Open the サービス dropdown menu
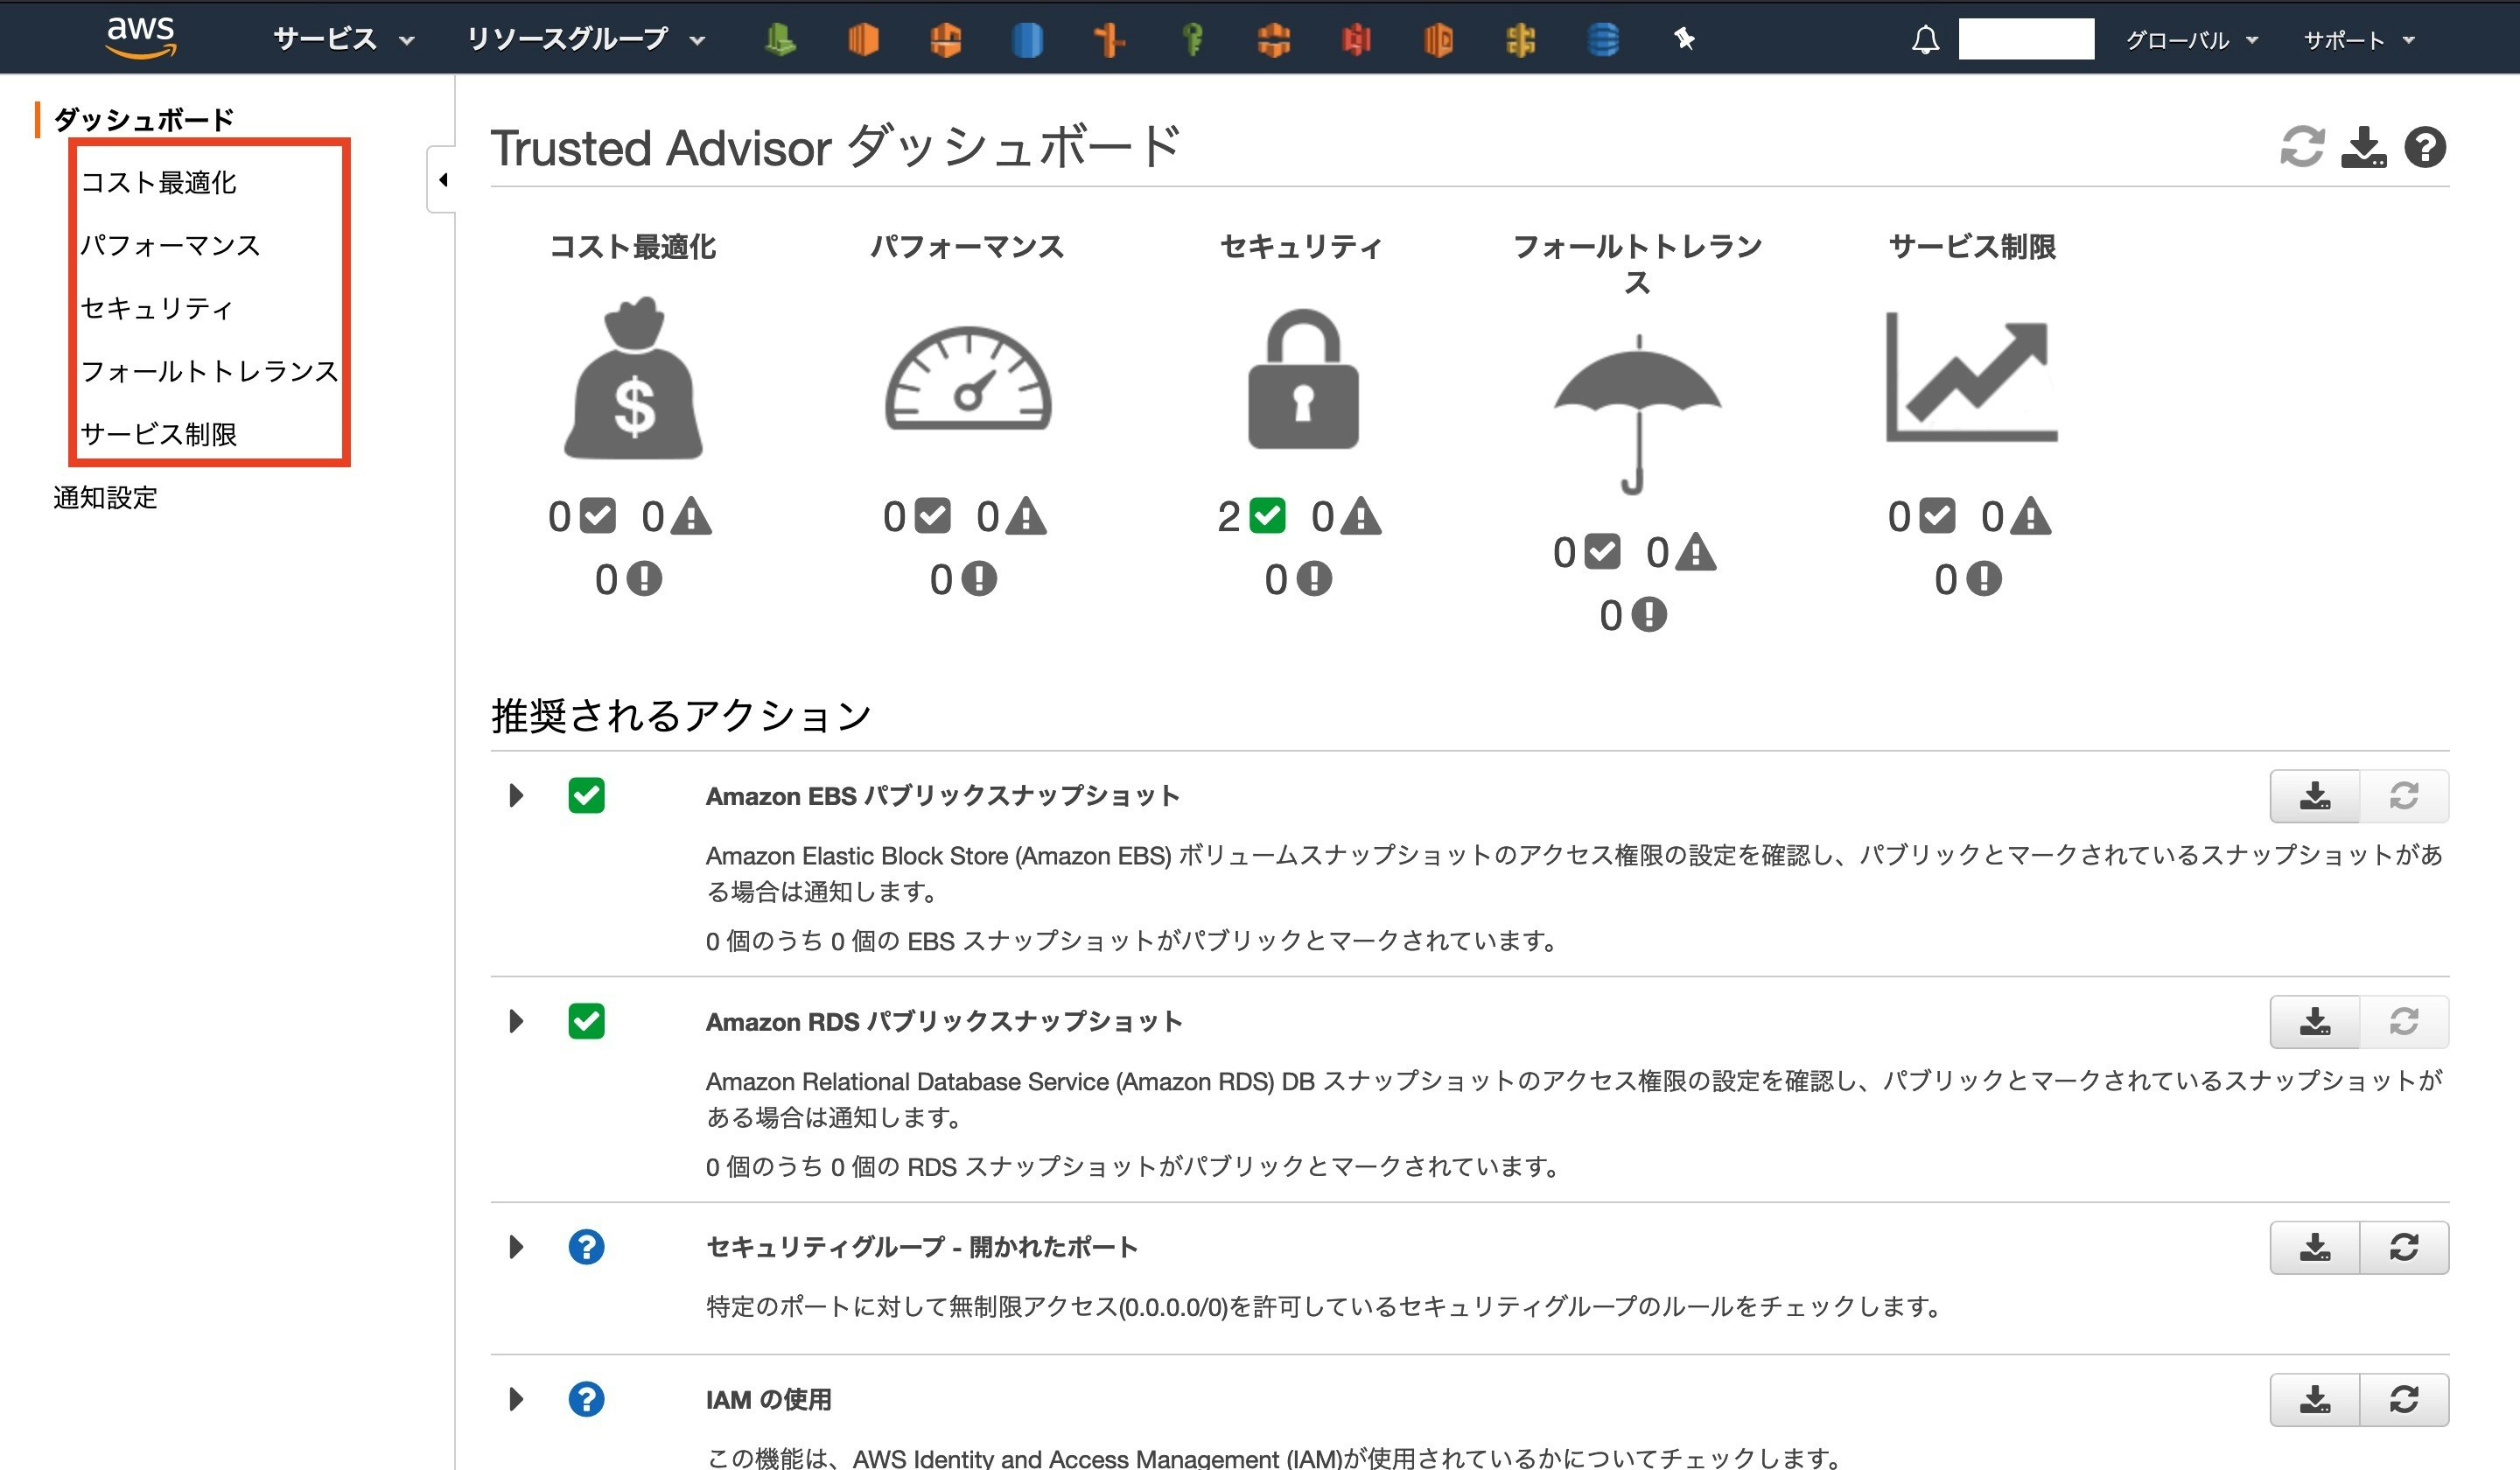The height and width of the screenshot is (1470, 2520). pyautogui.click(x=343, y=40)
